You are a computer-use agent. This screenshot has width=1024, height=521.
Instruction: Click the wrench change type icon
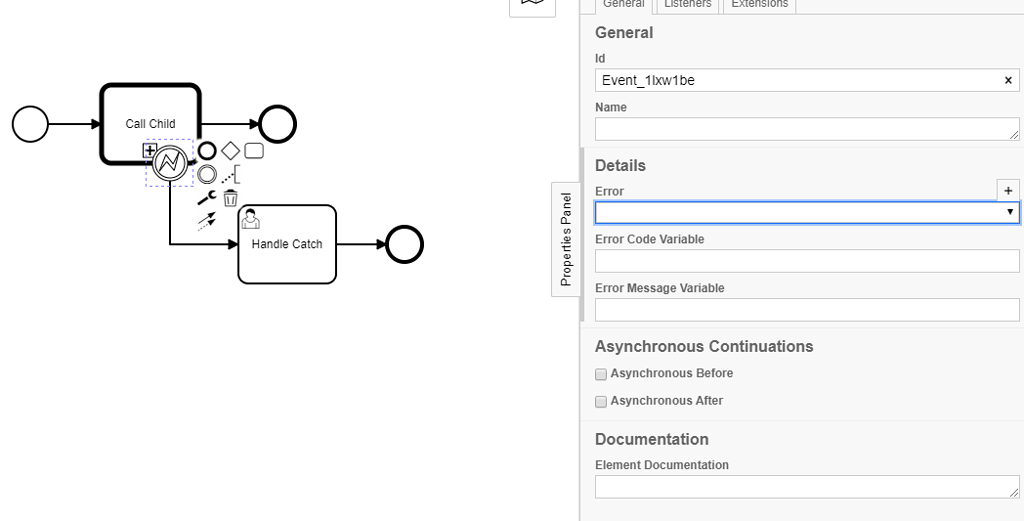coord(207,198)
